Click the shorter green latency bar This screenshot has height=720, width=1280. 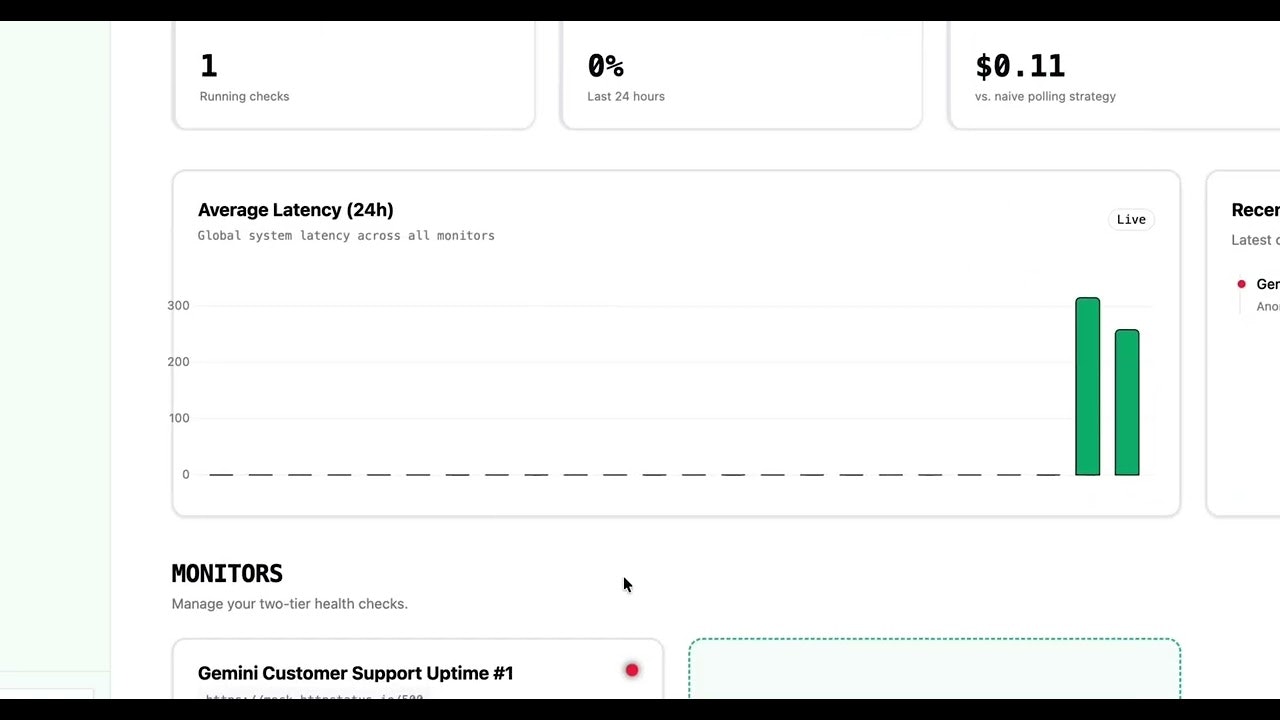(x=1127, y=402)
